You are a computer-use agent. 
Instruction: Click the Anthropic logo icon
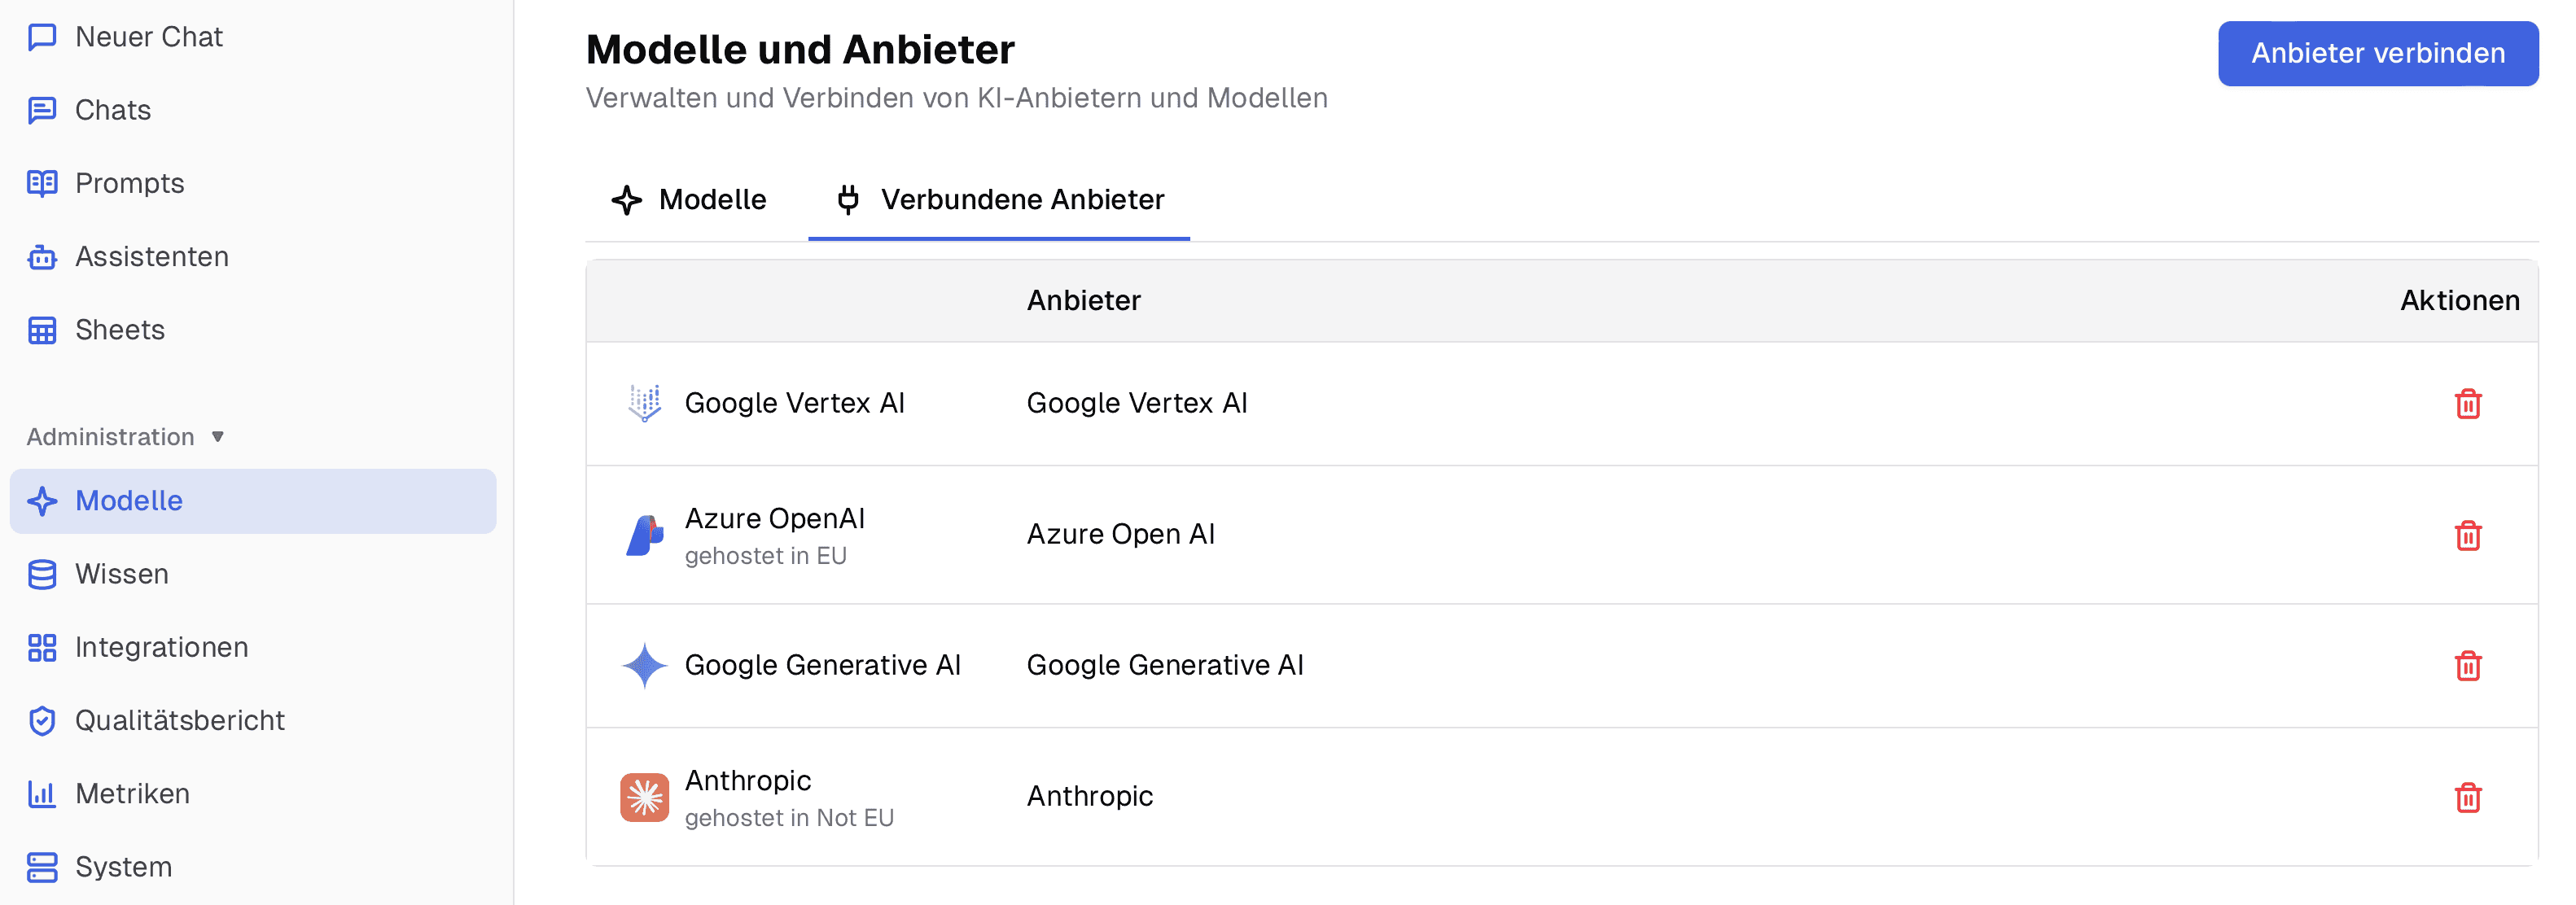coord(644,797)
